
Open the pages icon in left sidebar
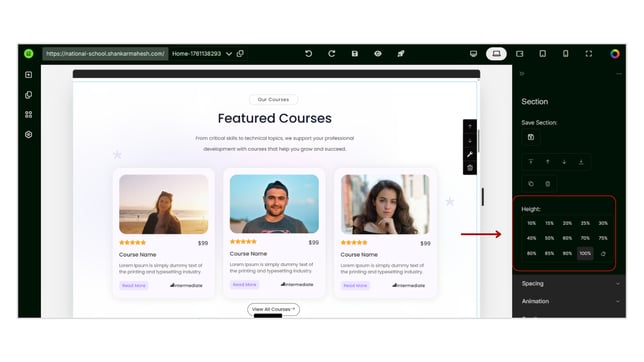pyautogui.click(x=28, y=95)
